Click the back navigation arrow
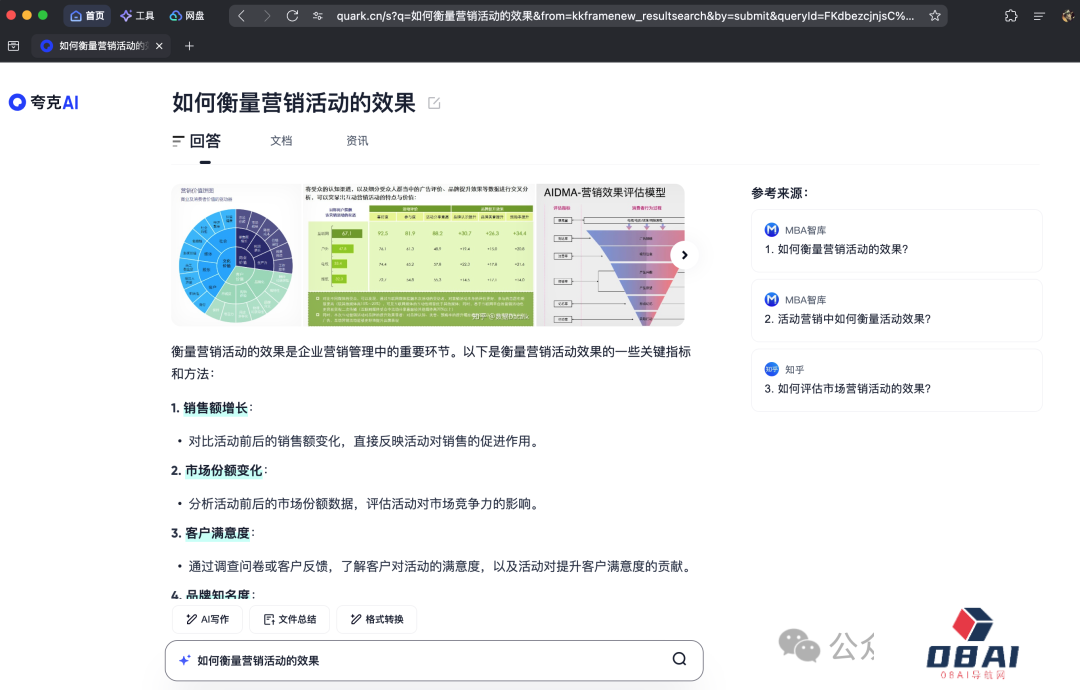 (x=242, y=16)
